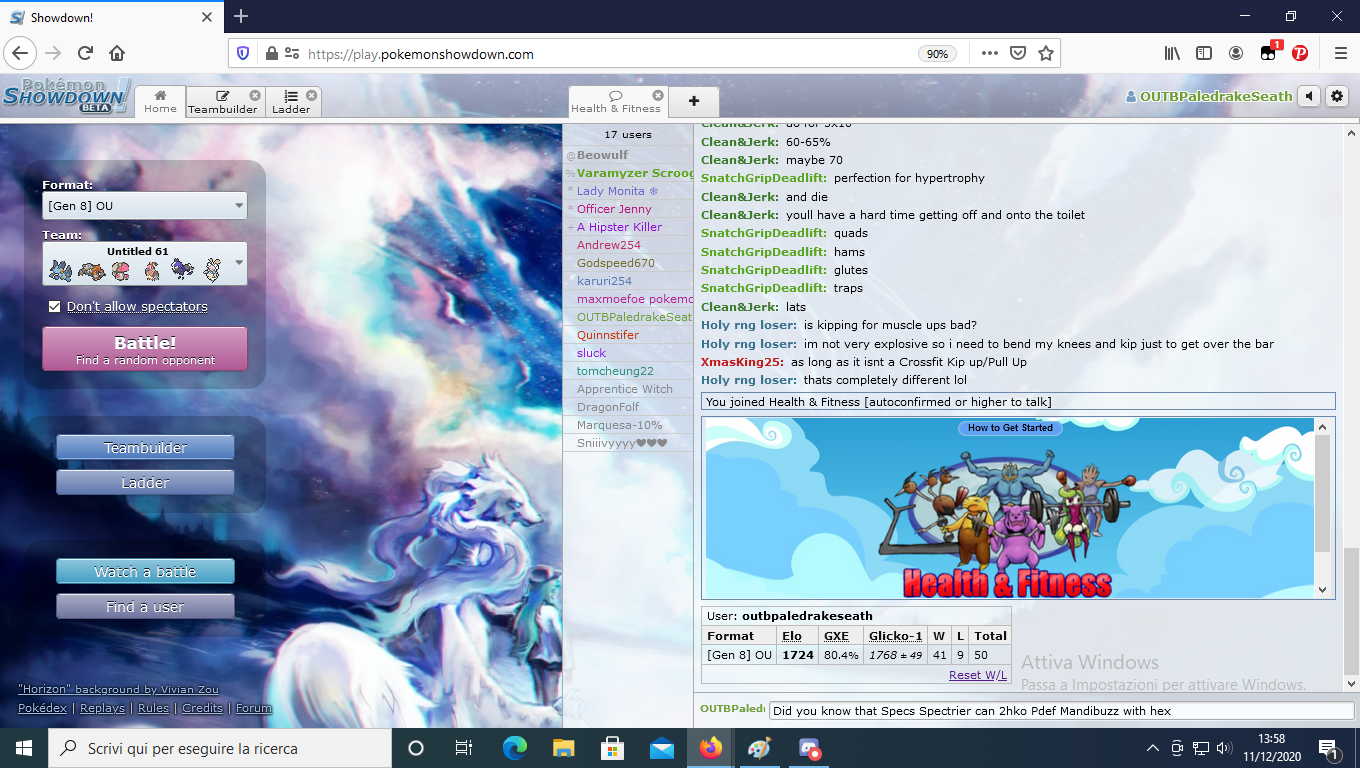Click the Windows taskbar search box
Viewport: 1360px width, 768px height.
click(218, 748)
